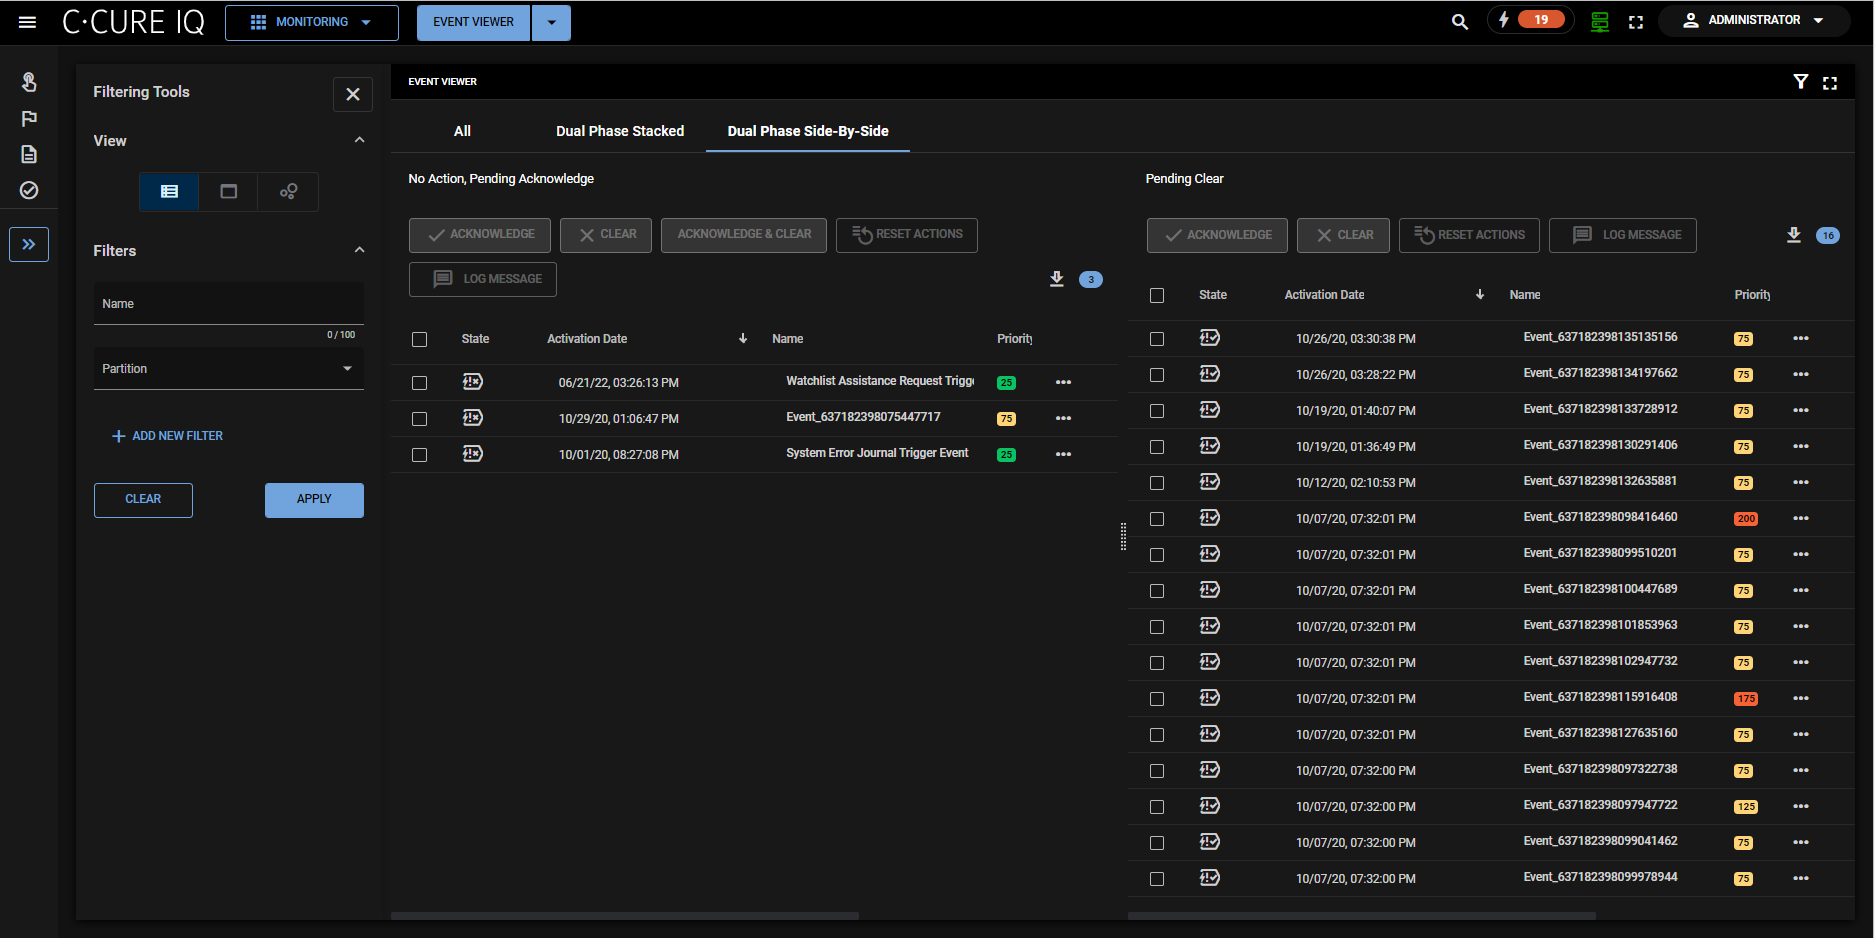
Task: Select the map/graph view icon
Action: 288,191
